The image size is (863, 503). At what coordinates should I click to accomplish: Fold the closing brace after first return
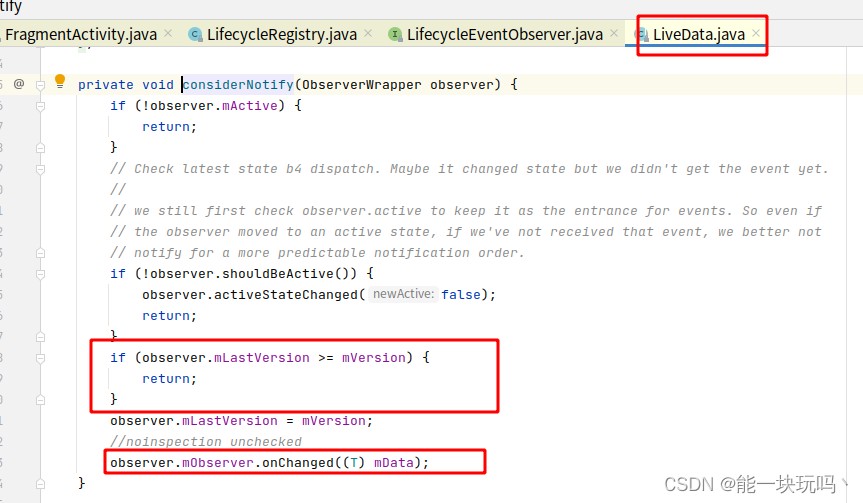pyautogui.click(x=40, y=147)
